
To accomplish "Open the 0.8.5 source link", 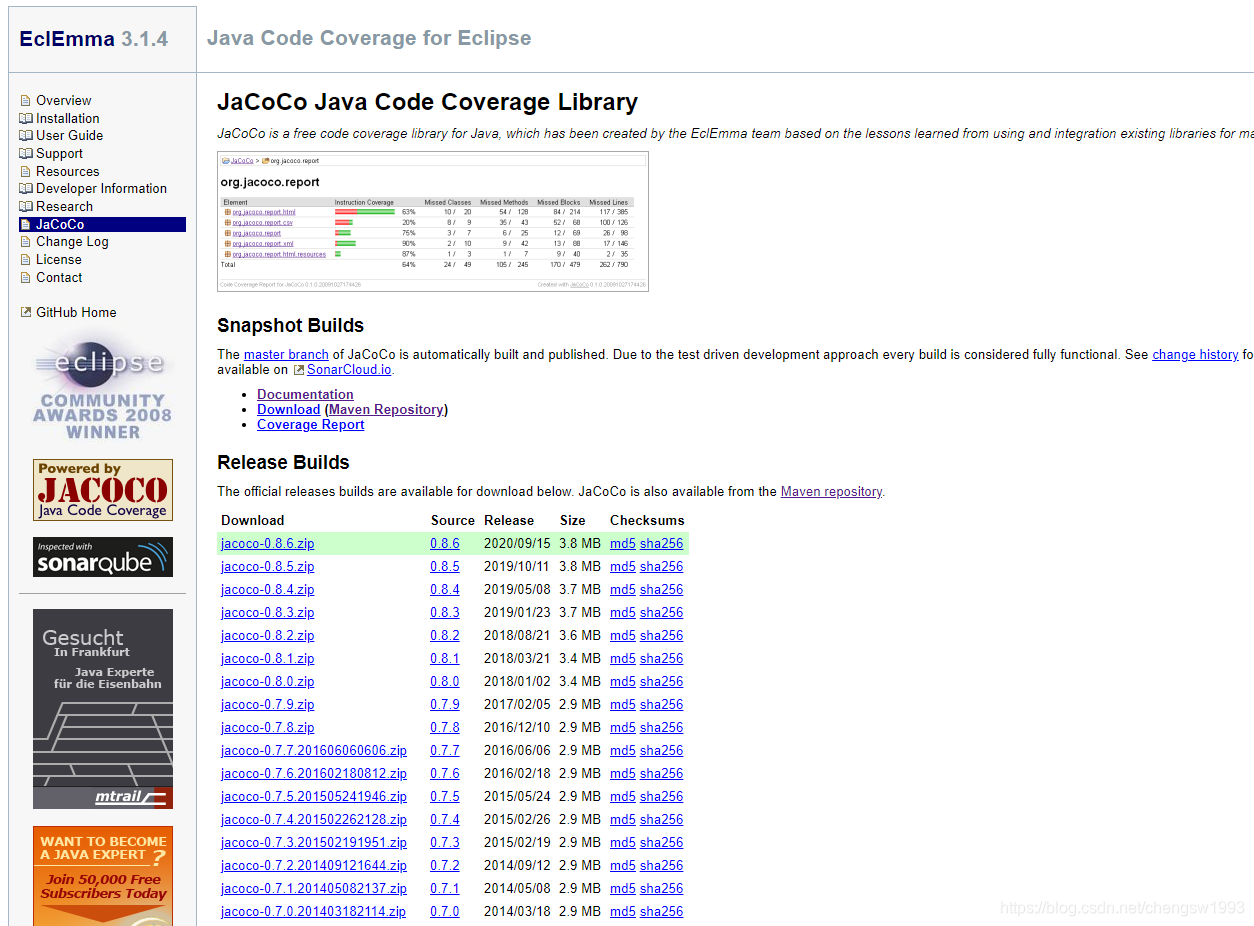I will click(x=445, y=566).
